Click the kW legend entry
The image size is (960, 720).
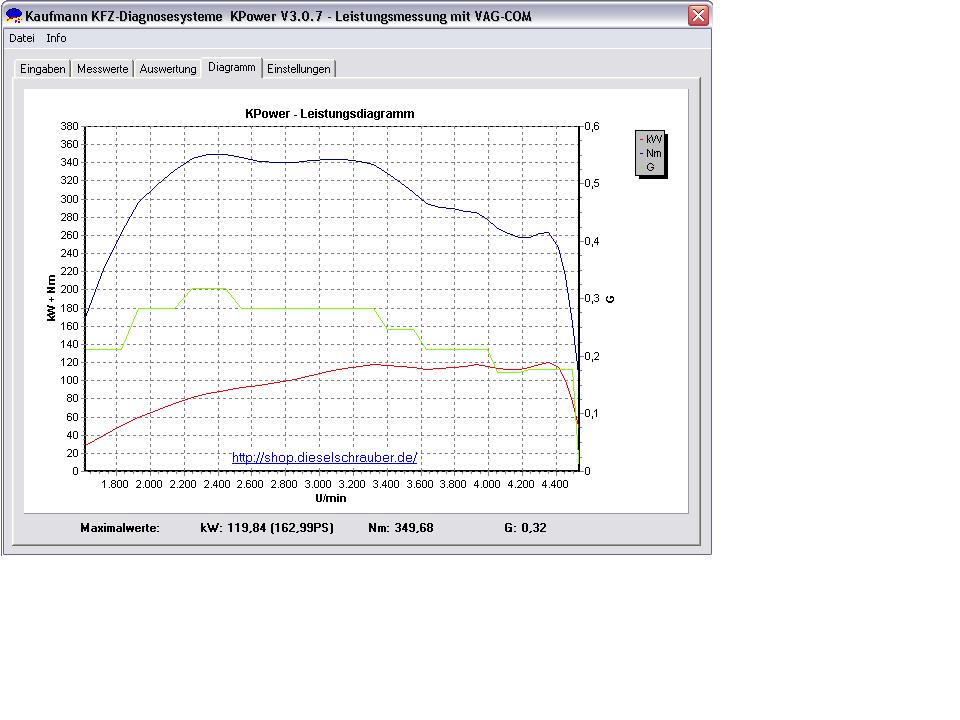pos(651,139)
